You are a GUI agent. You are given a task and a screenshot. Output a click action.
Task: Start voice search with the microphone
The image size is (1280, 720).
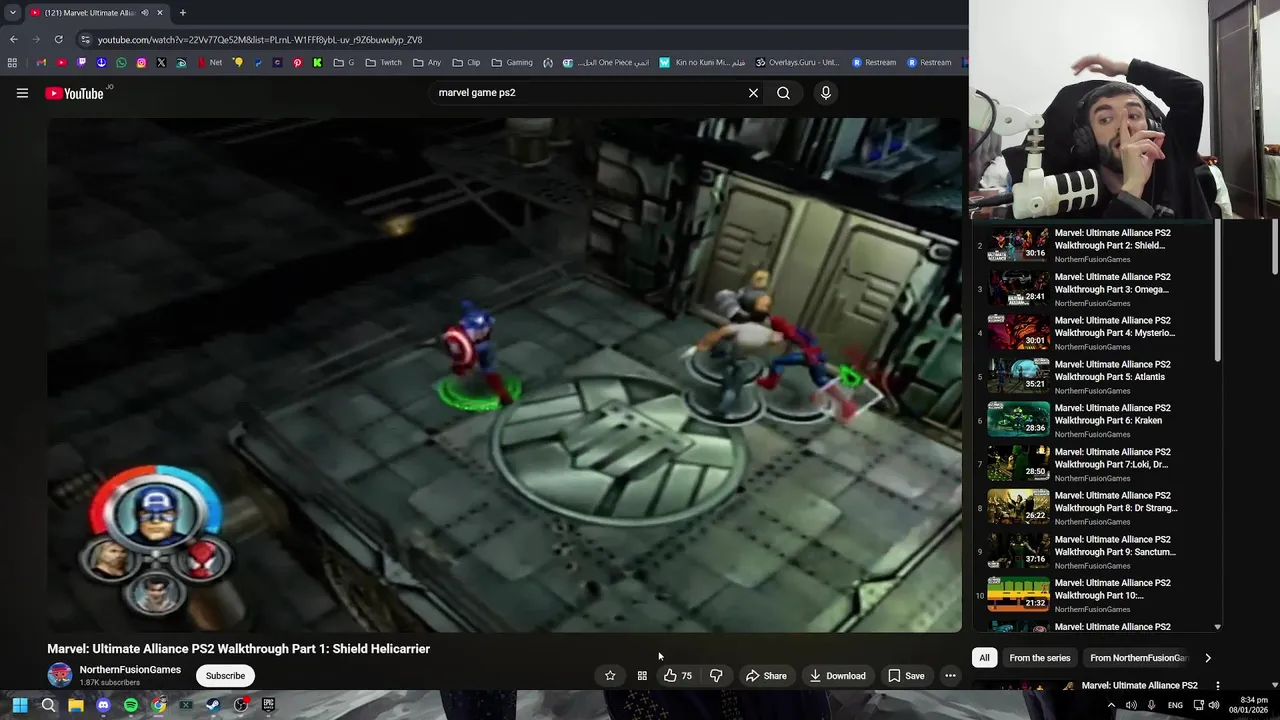pos(825,93)
